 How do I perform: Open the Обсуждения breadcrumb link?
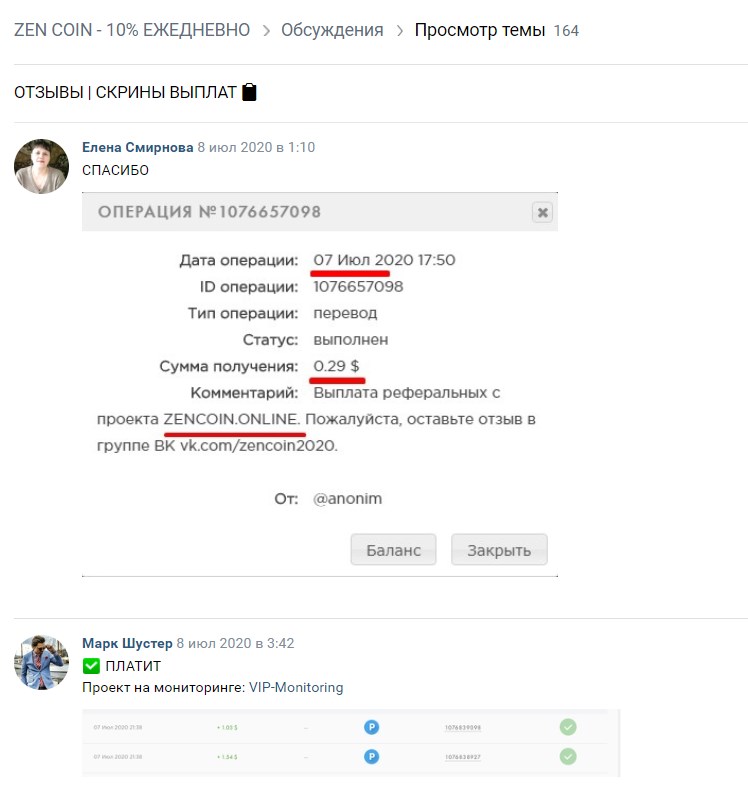pos(332,30)
